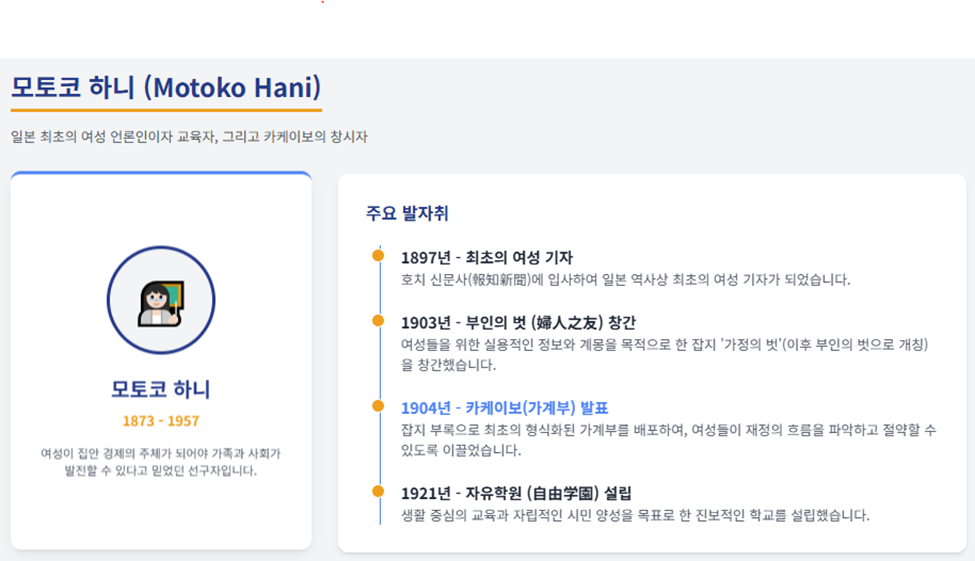Click the profile card quote about 집안 경제
The image size is (975, 561).
click(x=161, y=461)
